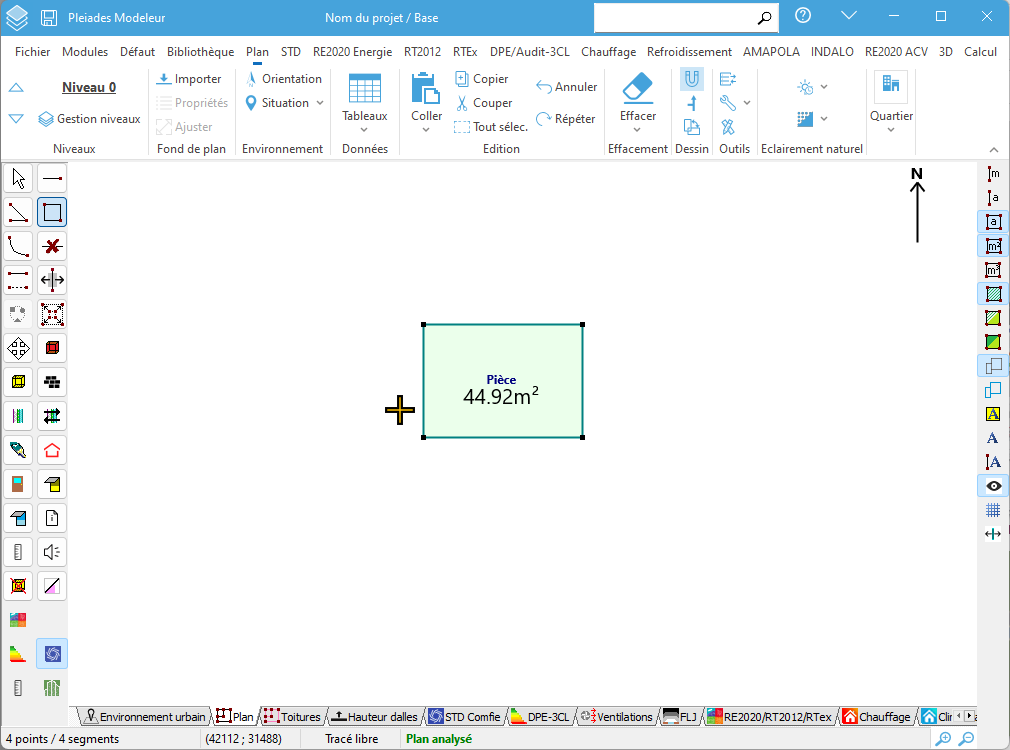The height and width of the screenshot is (750, 1010).
Task: Switch to the Ventilations bottom tab
Action: pyautogui.click(x=616, y=716)
